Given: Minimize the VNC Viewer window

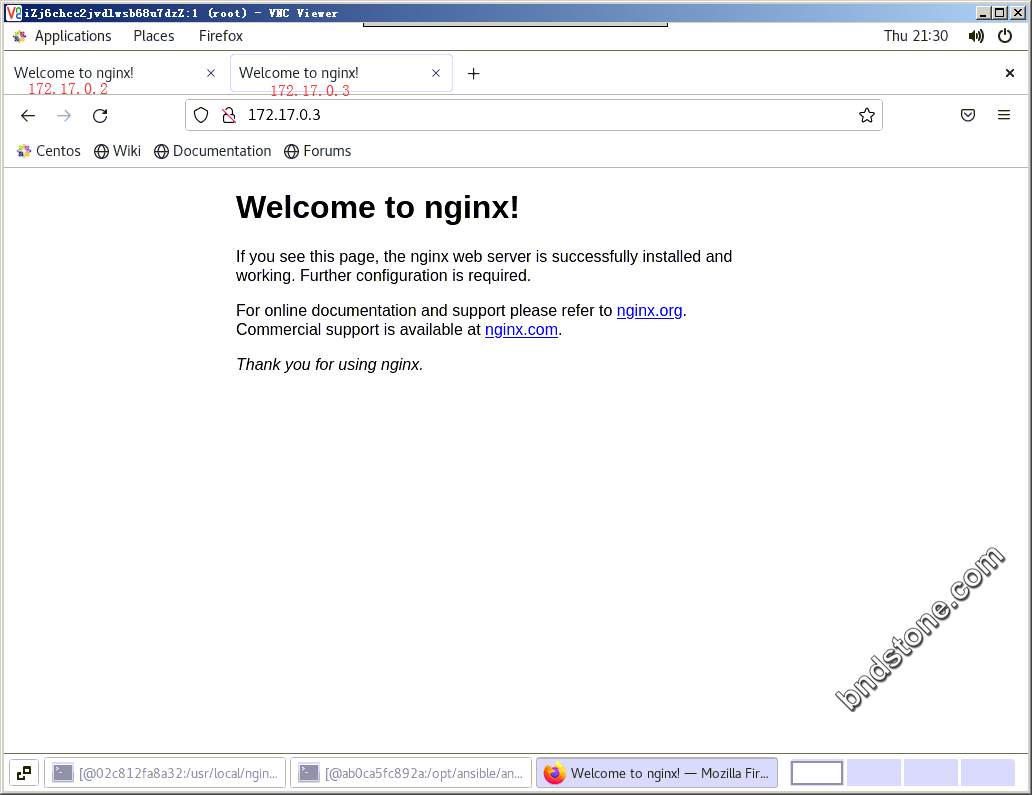Looking at the screenshot, I should 983,13.
